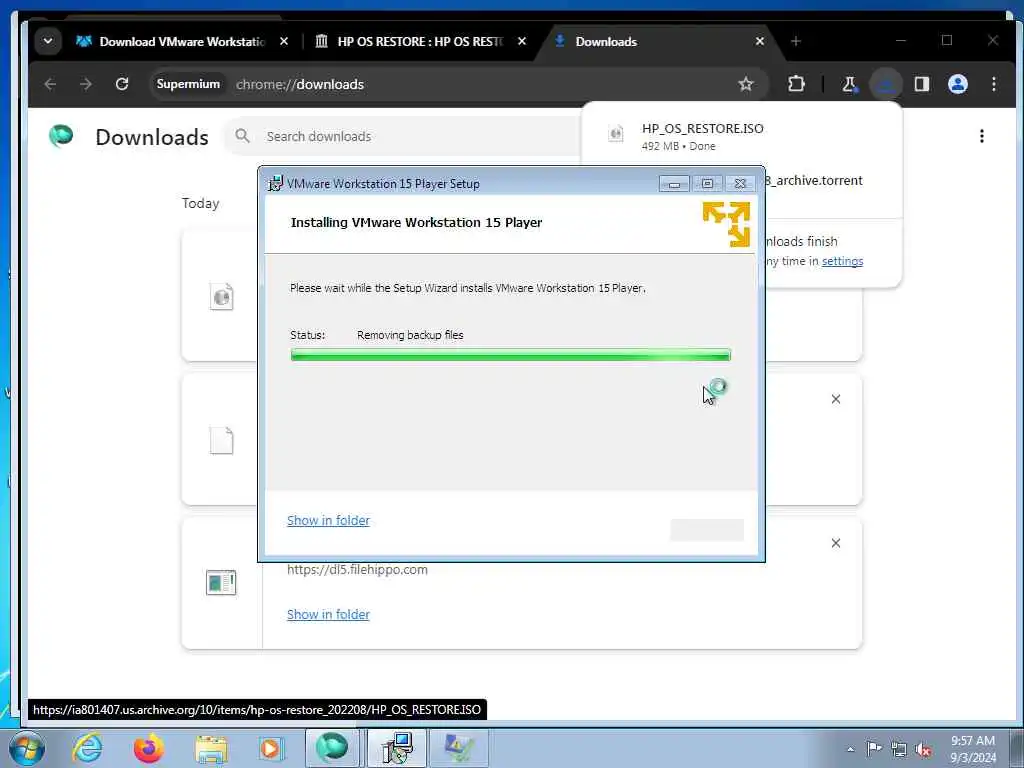Open the tab search dropdown arrow

[x=48, y=41]
